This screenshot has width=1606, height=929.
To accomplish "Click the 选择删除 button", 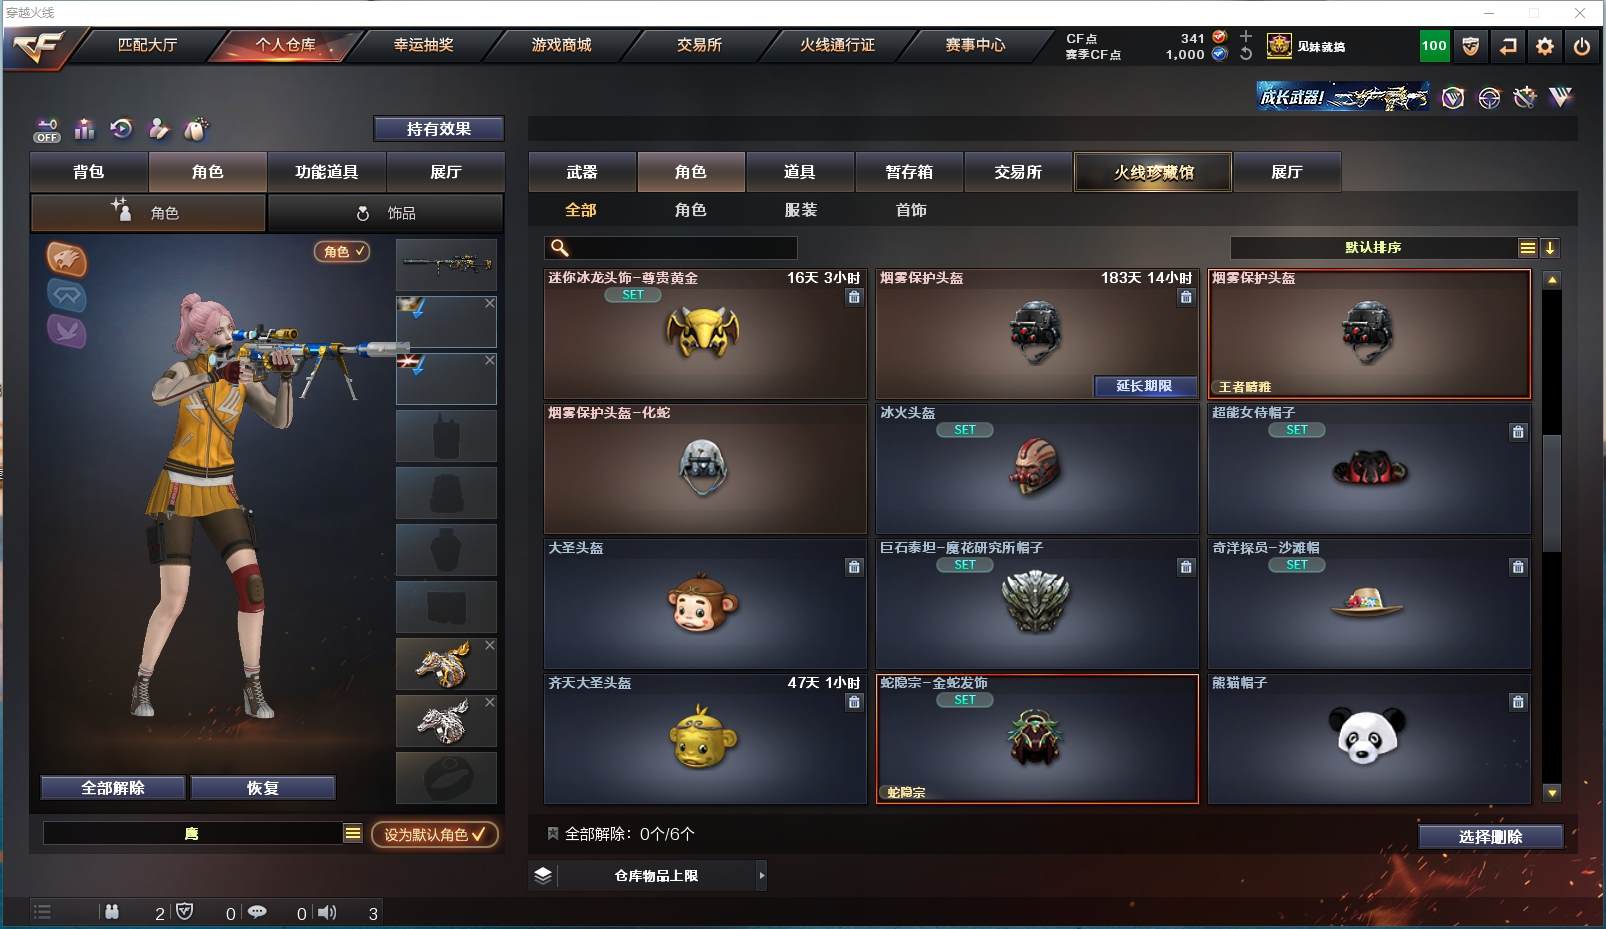I will [x=1490, y=837].
